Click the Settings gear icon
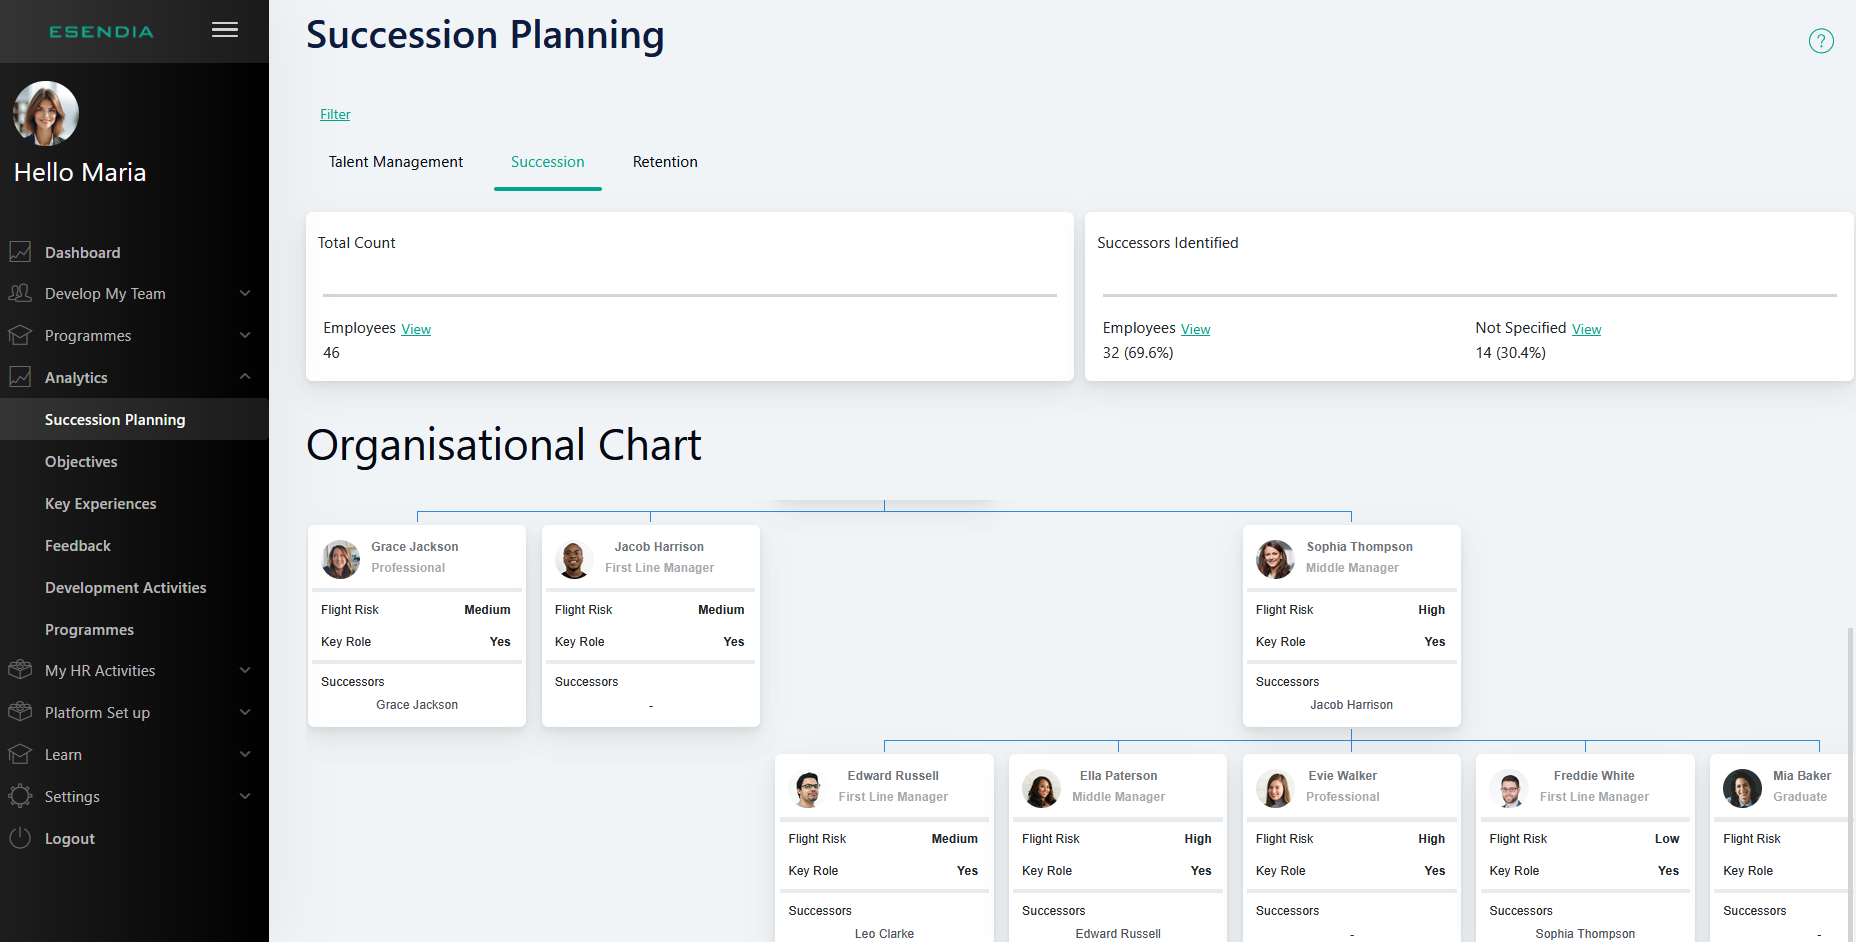This screenshot has height=942, width=1856. [20, 796]
